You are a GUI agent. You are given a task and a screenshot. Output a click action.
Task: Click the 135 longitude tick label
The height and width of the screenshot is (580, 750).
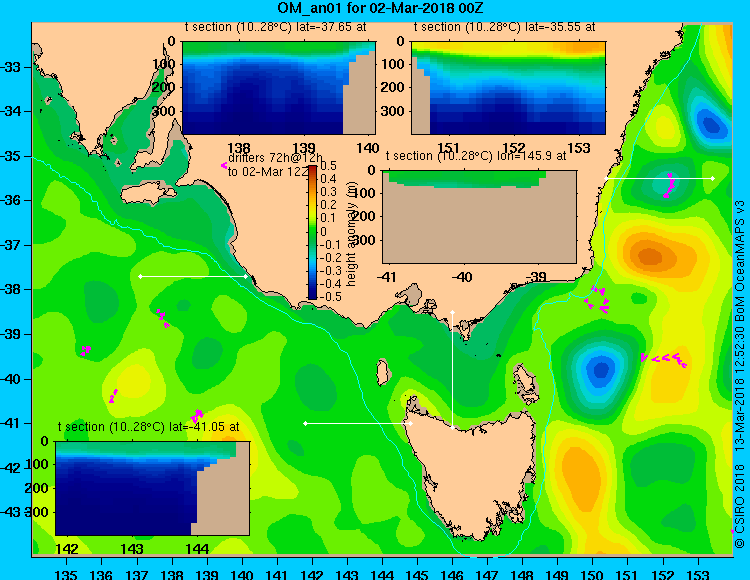click(x=66, y=574)
